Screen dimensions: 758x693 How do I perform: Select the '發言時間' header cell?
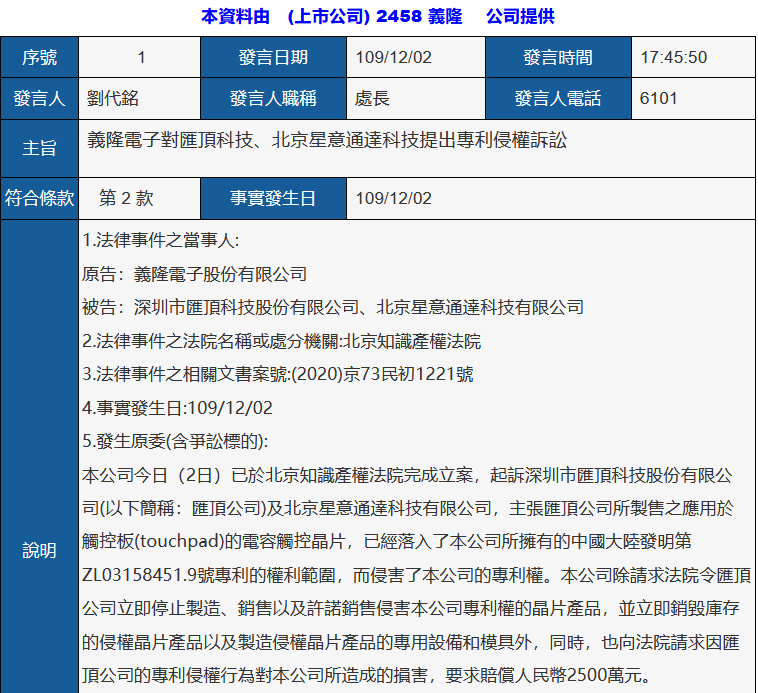tap(558, 57)
